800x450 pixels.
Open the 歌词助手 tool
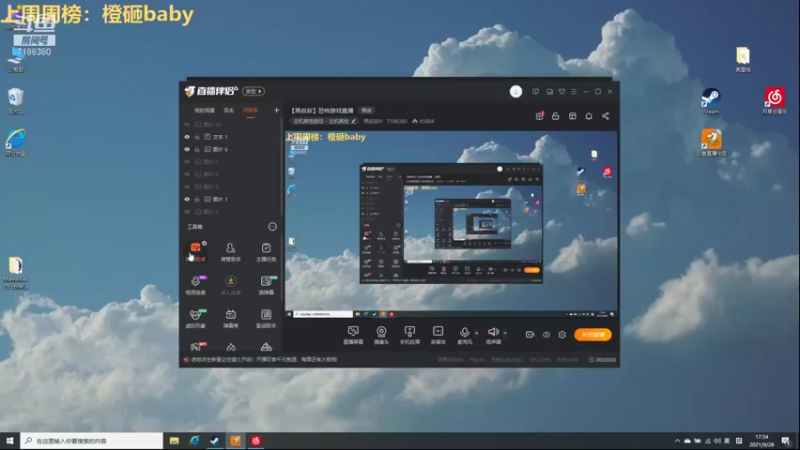coord(266,318)
